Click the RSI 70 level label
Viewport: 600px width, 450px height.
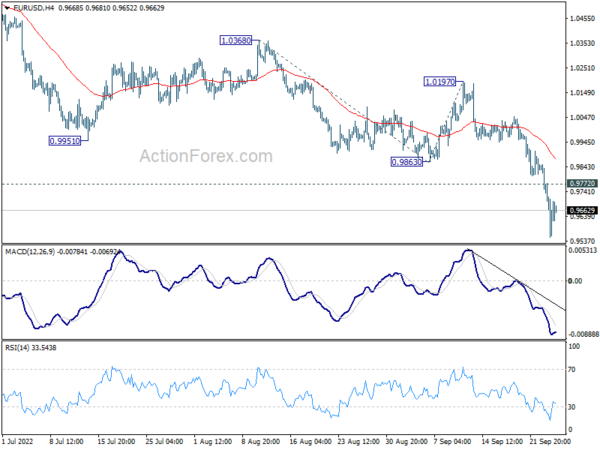coord(572,370)
